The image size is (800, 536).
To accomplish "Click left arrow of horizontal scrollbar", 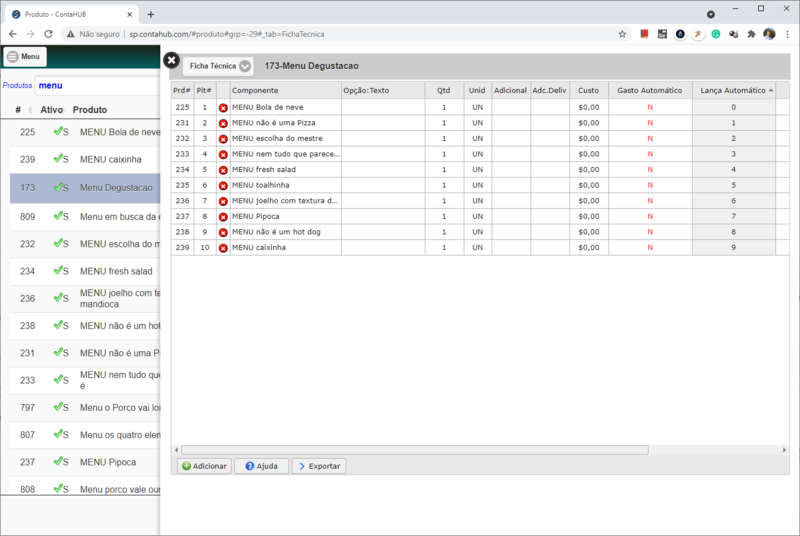I will pos(177,450).
